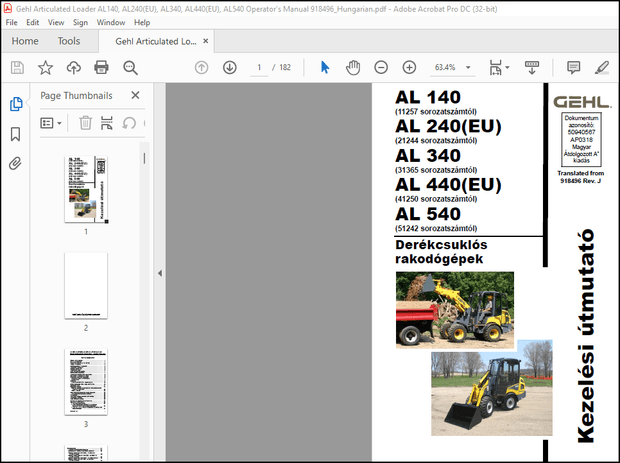This screenshot has height=463, width=620.
Task: Click the AL 240(EU) heading text
Action: pos(448,127)
